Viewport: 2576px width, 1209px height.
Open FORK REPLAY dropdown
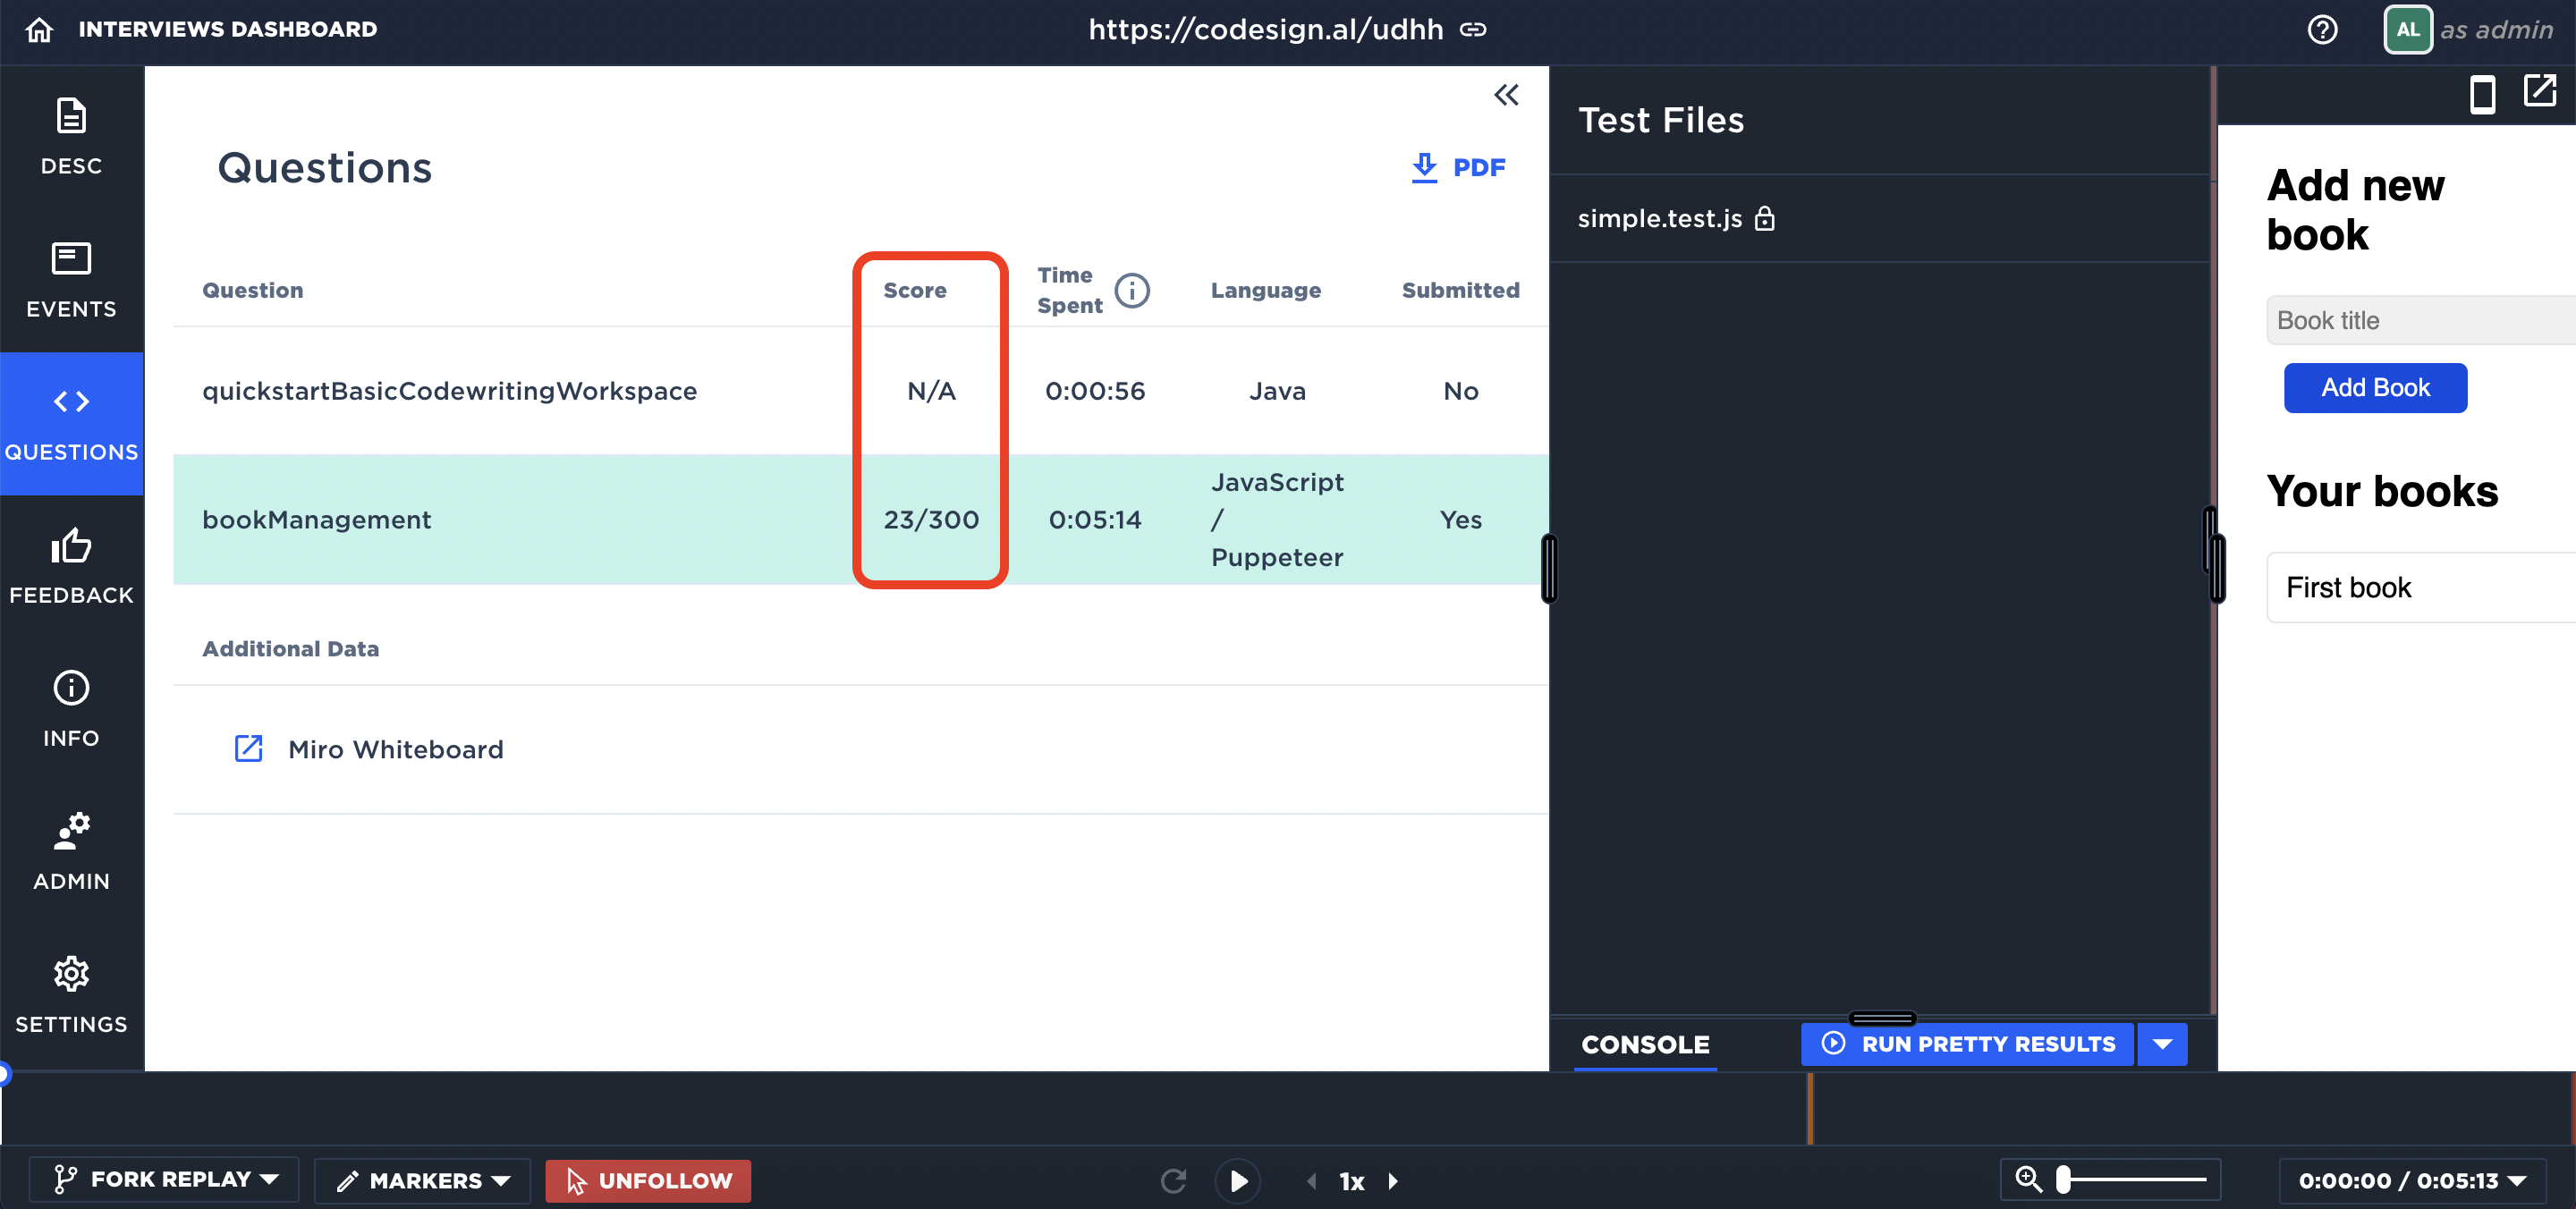165,1179
